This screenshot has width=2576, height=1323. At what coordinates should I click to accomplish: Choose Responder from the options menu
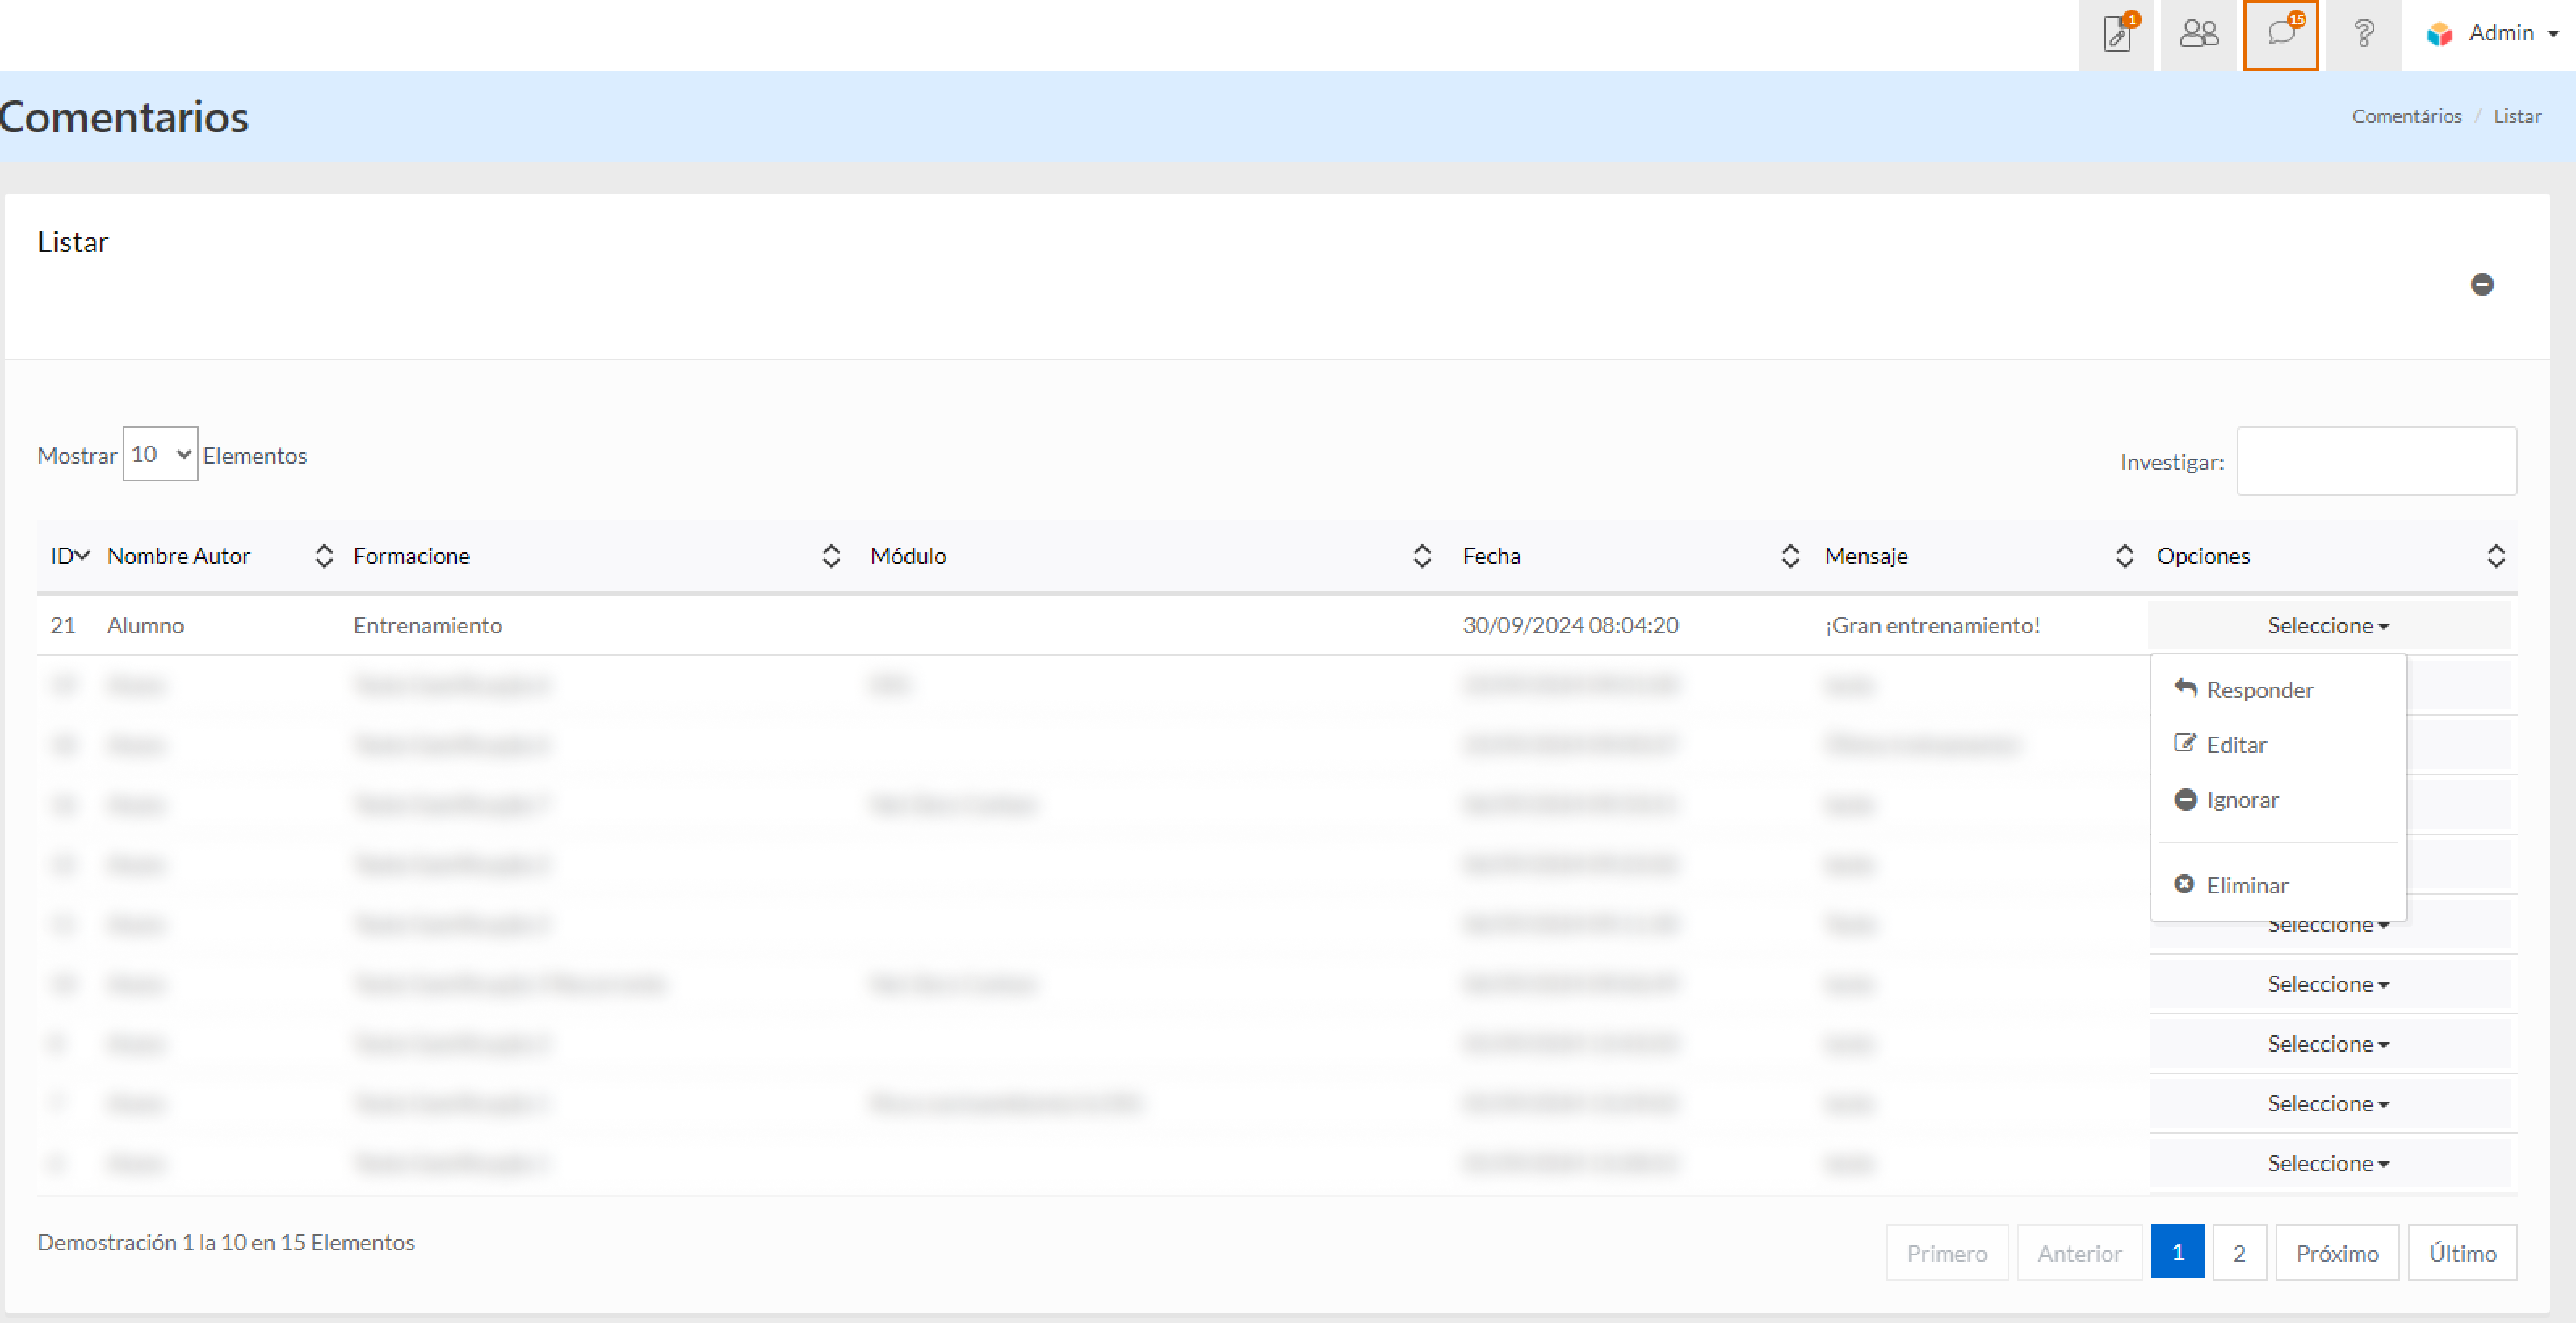point(2259,690)
